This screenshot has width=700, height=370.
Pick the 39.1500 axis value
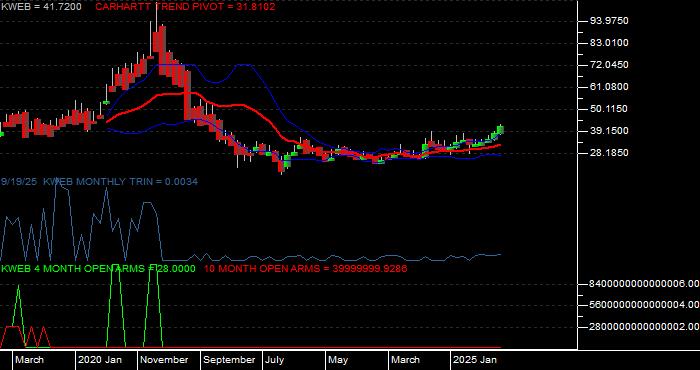[x=609, y=131]
